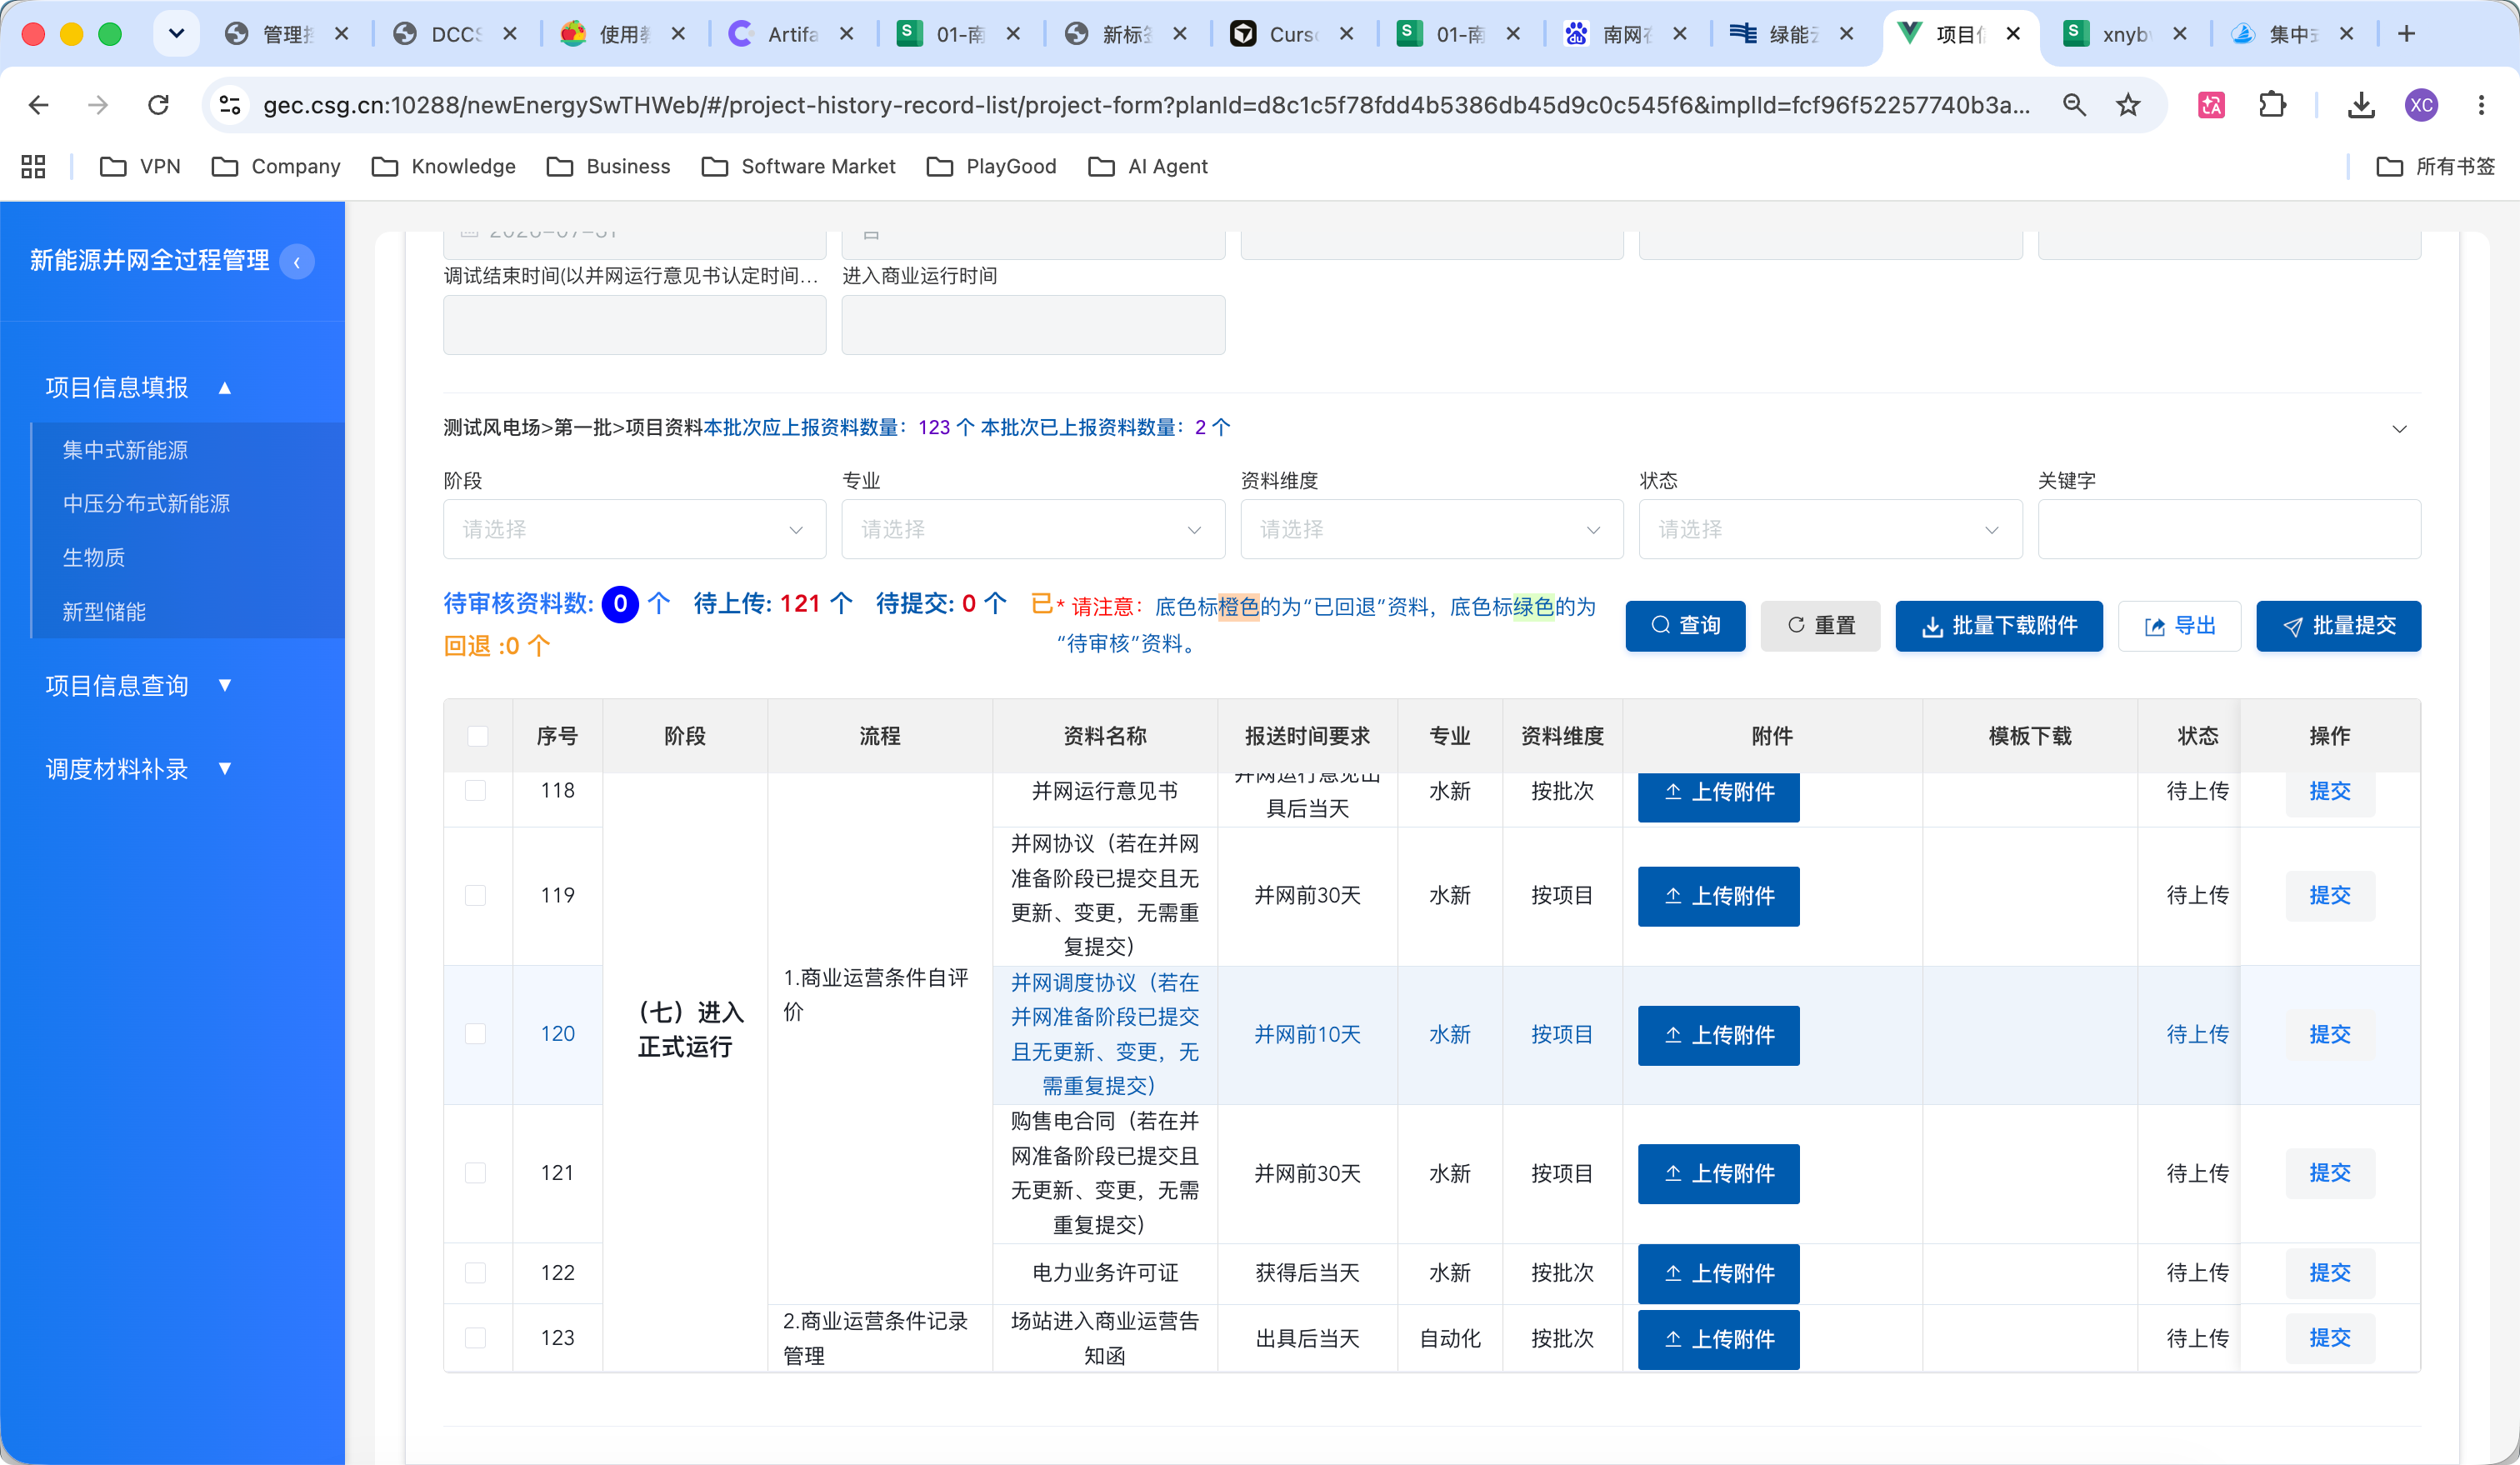This screenshot has height=1465, width=2520.
Task: Check the checkbox for row 118
Action: pos(476,790)
